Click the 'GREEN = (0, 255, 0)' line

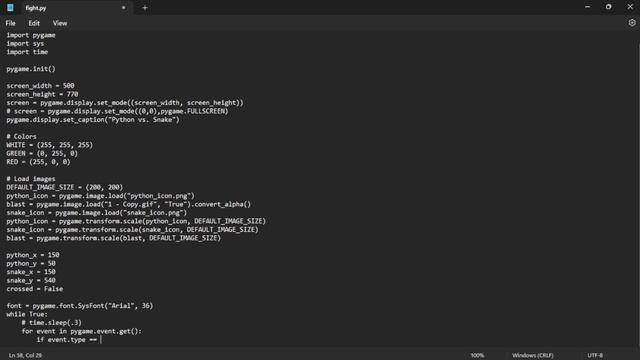click(x=42, y=153)
